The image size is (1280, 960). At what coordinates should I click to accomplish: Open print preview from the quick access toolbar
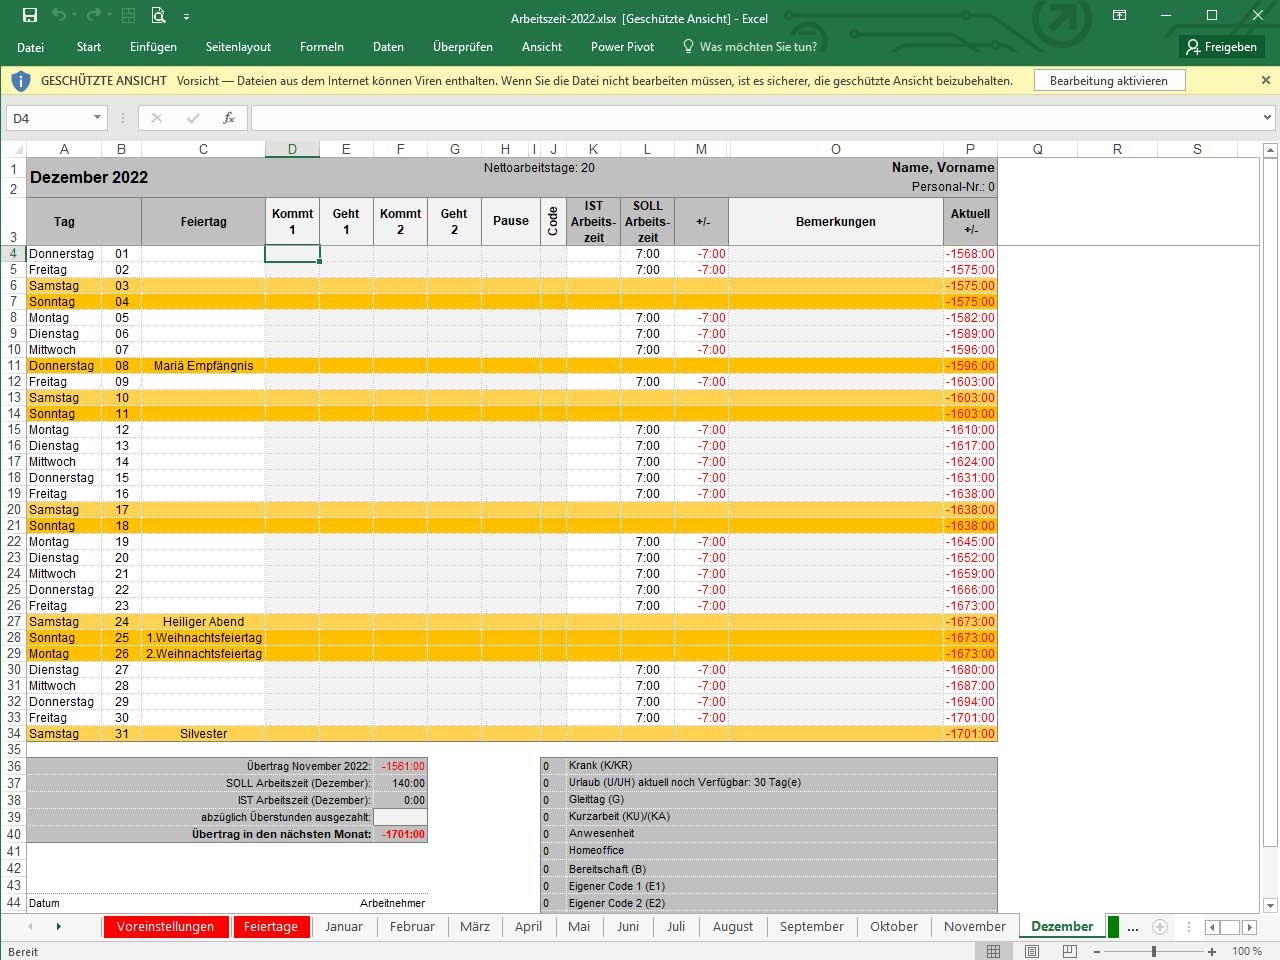[158, 16]
